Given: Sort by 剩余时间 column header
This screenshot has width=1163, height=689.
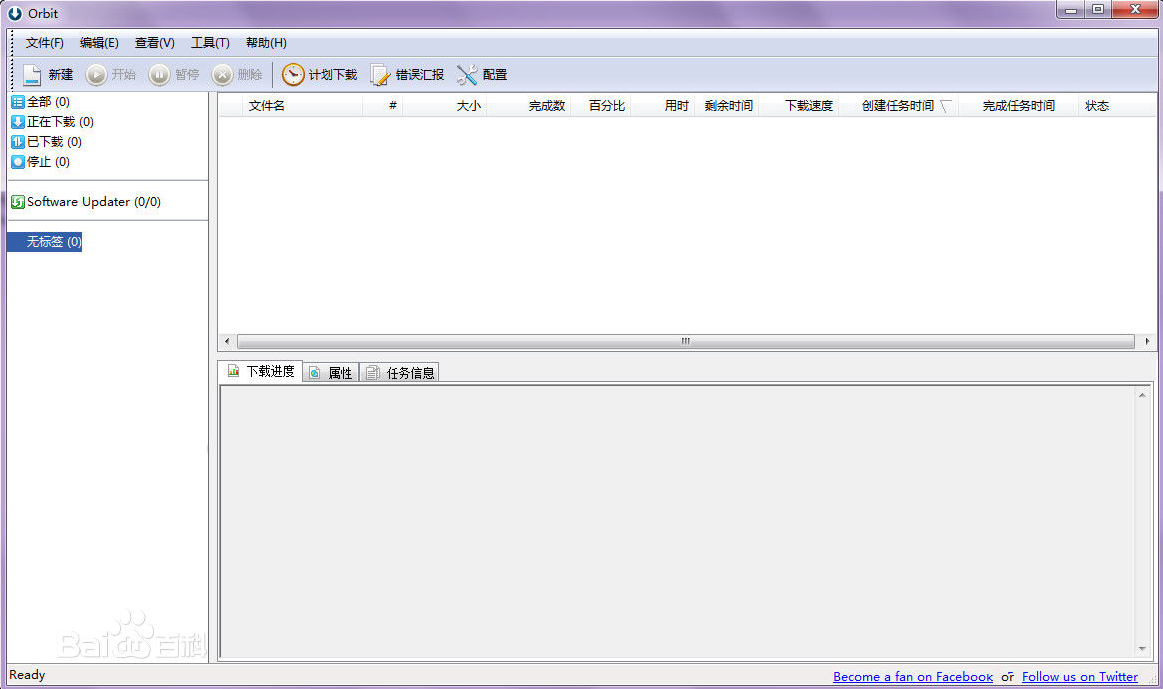Looking at the screenshot, I should coord(728,106).
